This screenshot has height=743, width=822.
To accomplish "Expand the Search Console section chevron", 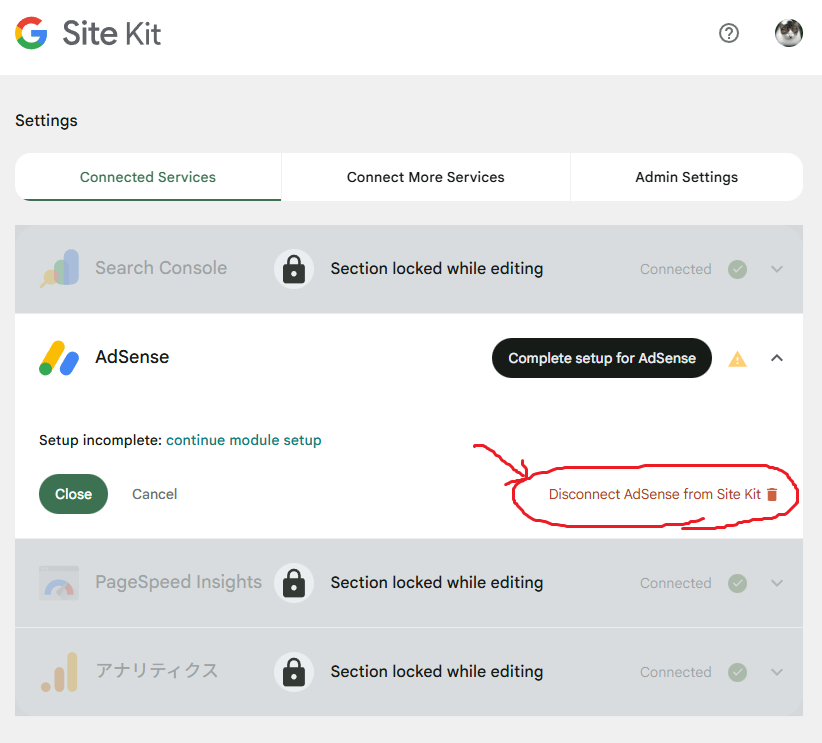I will click(x=777, y=269).
